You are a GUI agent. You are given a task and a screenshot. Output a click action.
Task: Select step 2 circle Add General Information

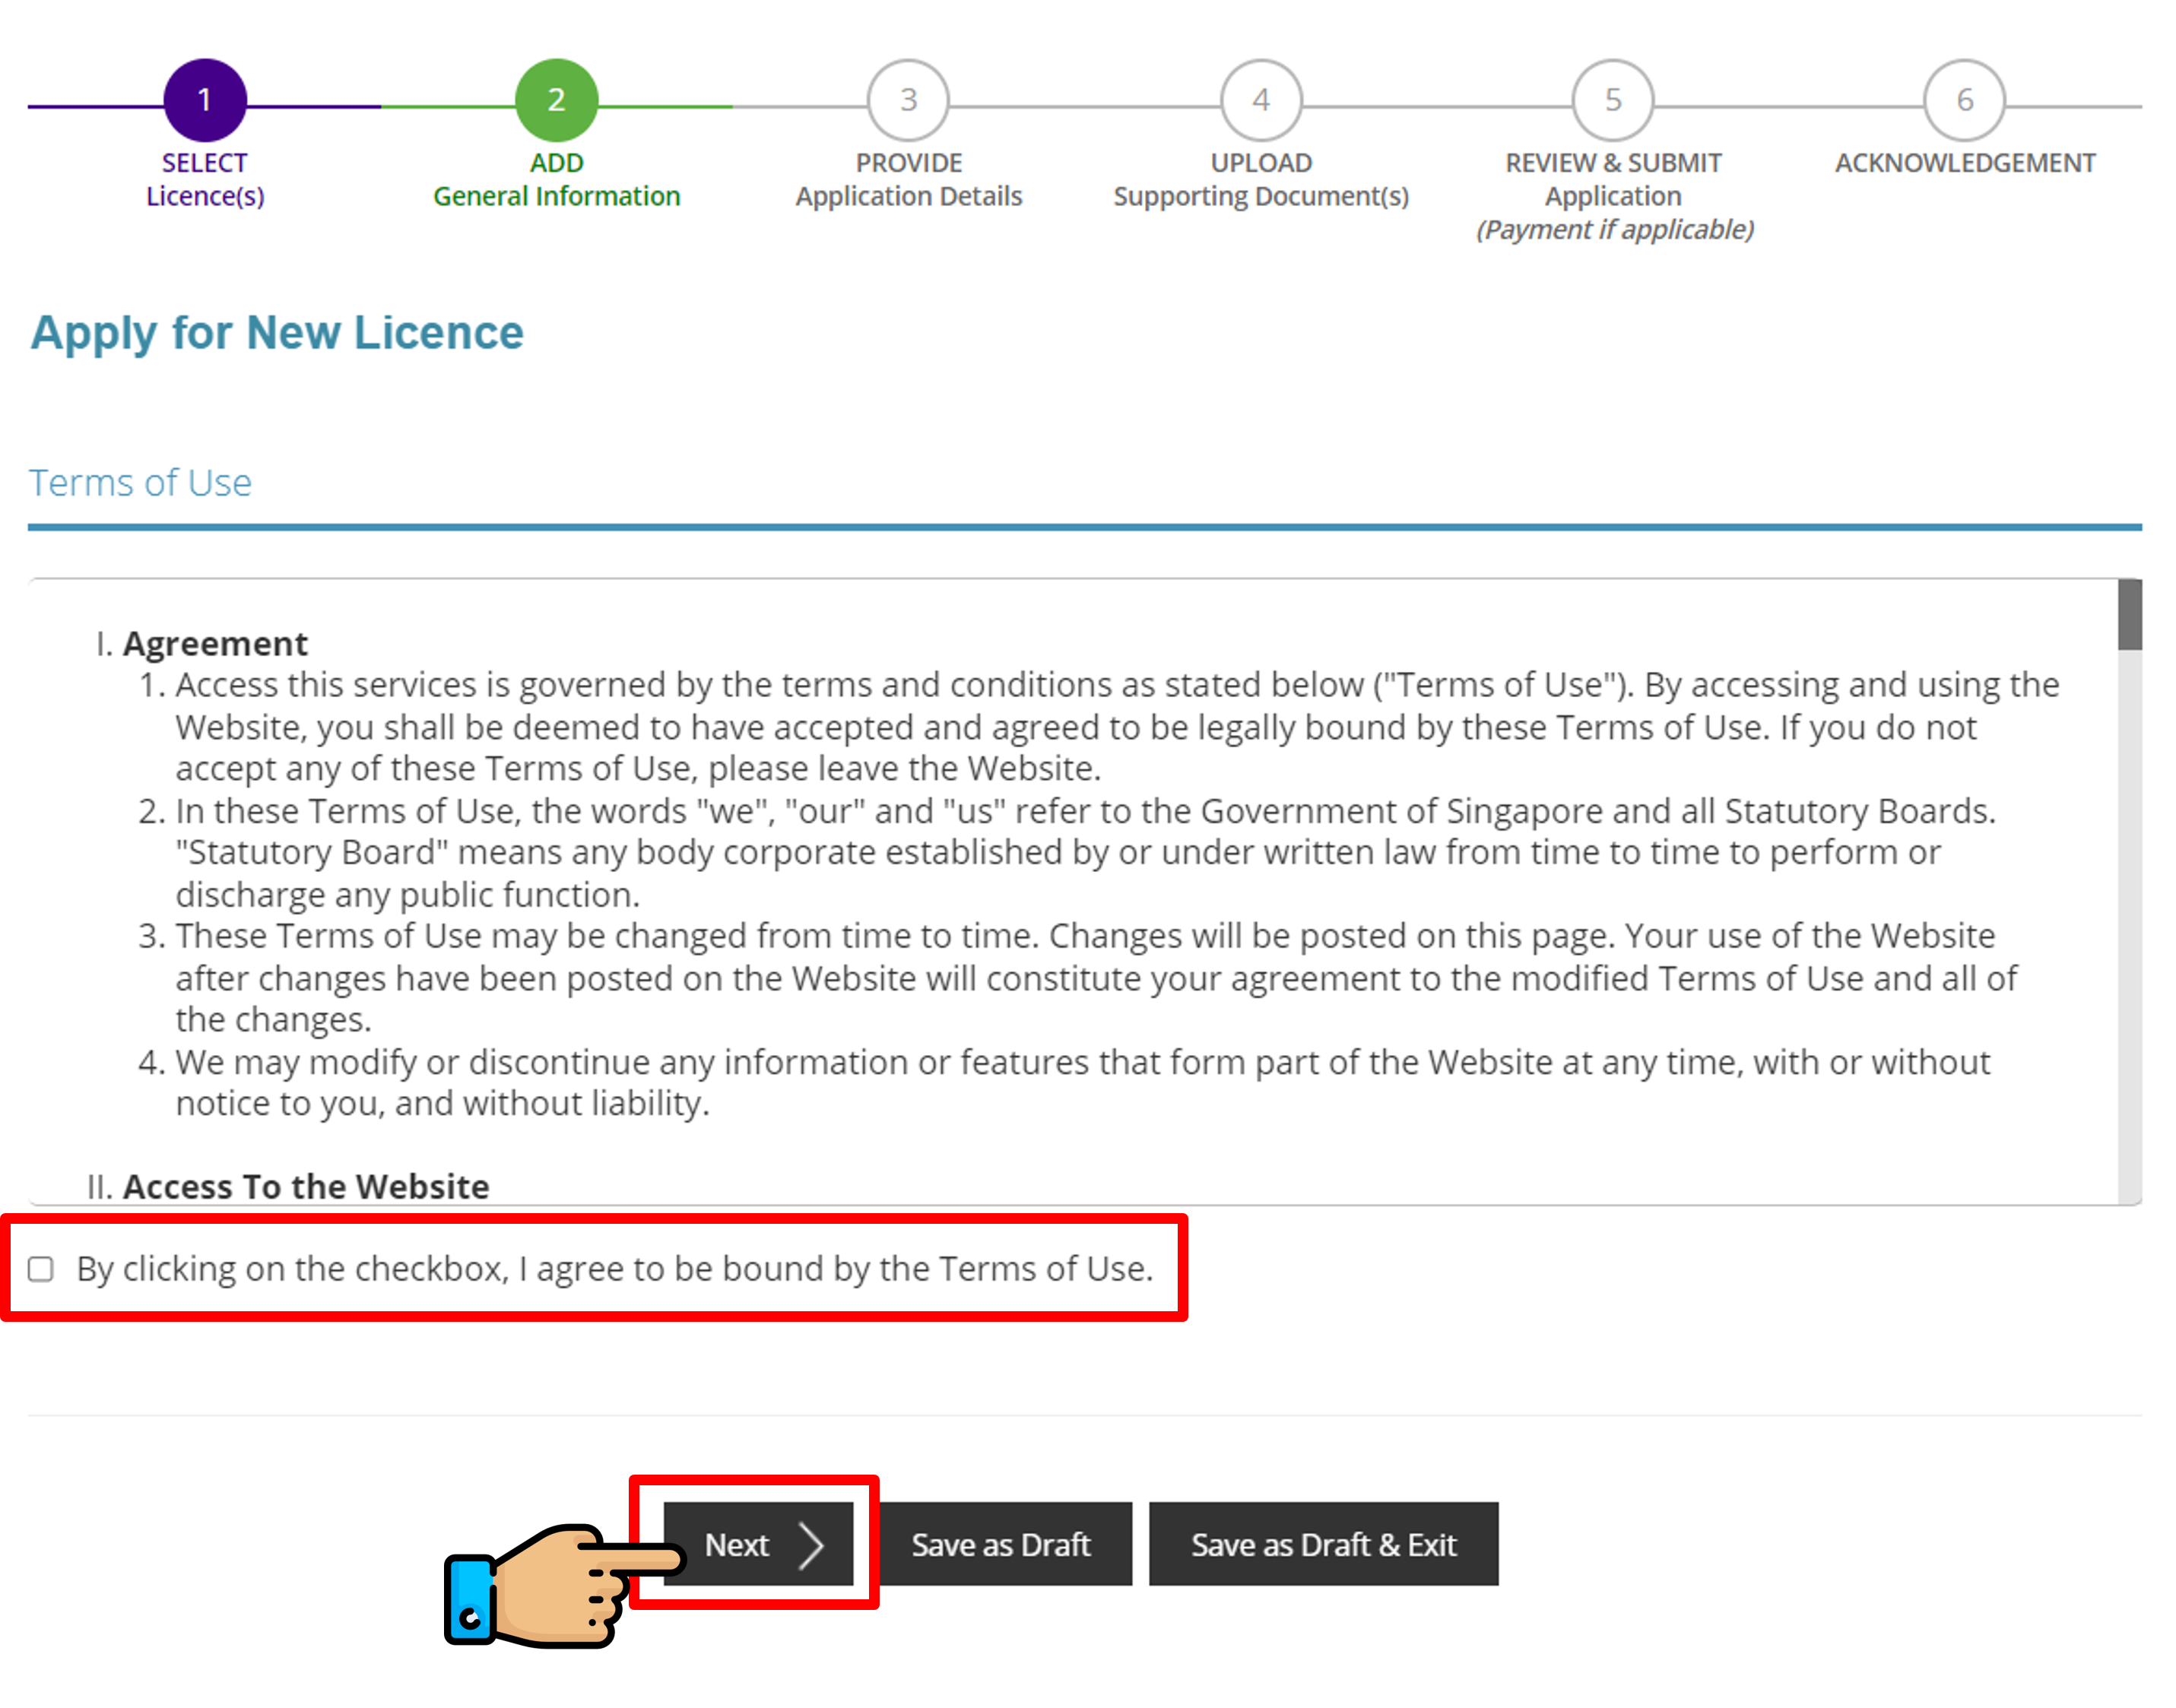point(557,100)
